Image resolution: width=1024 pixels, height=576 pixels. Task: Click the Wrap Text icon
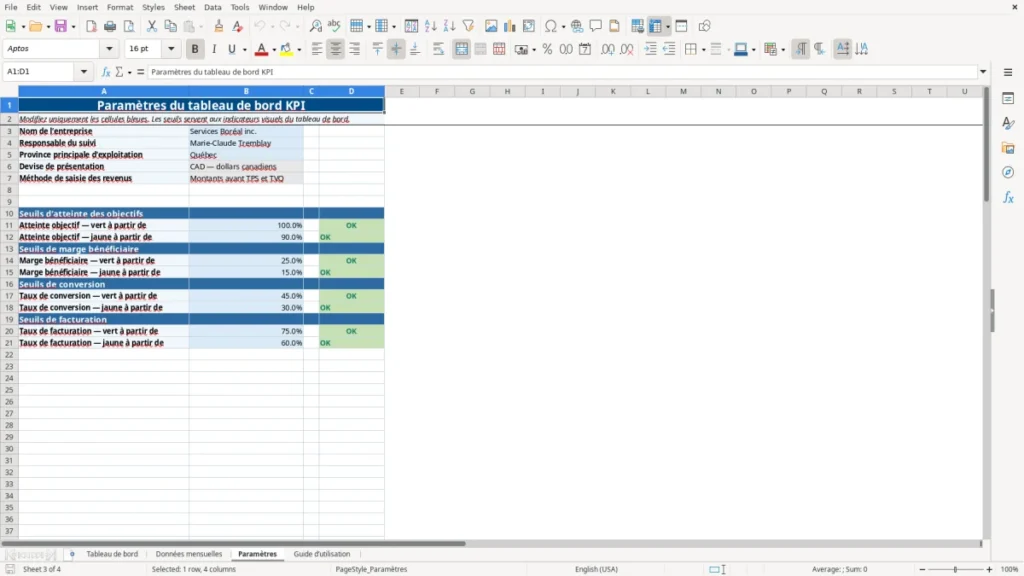(438, 49)
